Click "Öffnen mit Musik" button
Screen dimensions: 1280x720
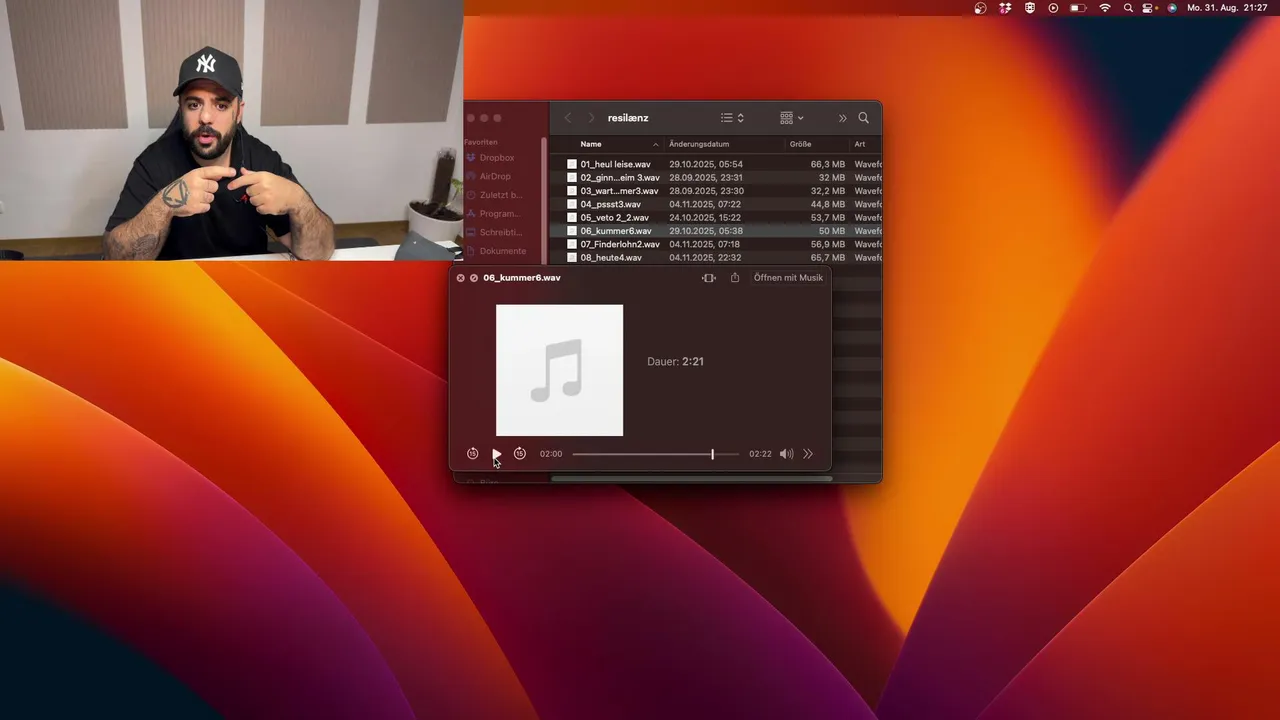[788, 278]
